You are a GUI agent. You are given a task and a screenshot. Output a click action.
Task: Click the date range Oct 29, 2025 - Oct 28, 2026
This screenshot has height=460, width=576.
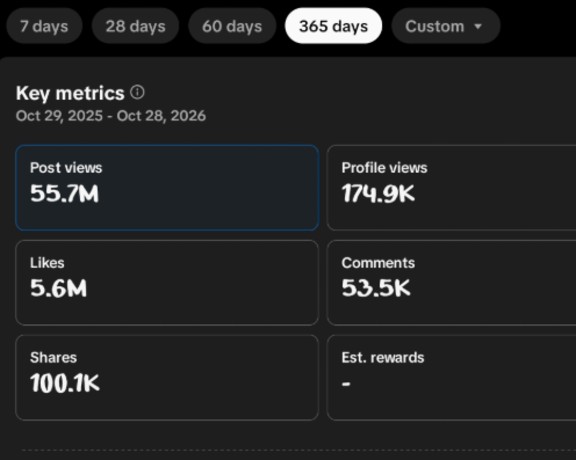tap(111, 116)
